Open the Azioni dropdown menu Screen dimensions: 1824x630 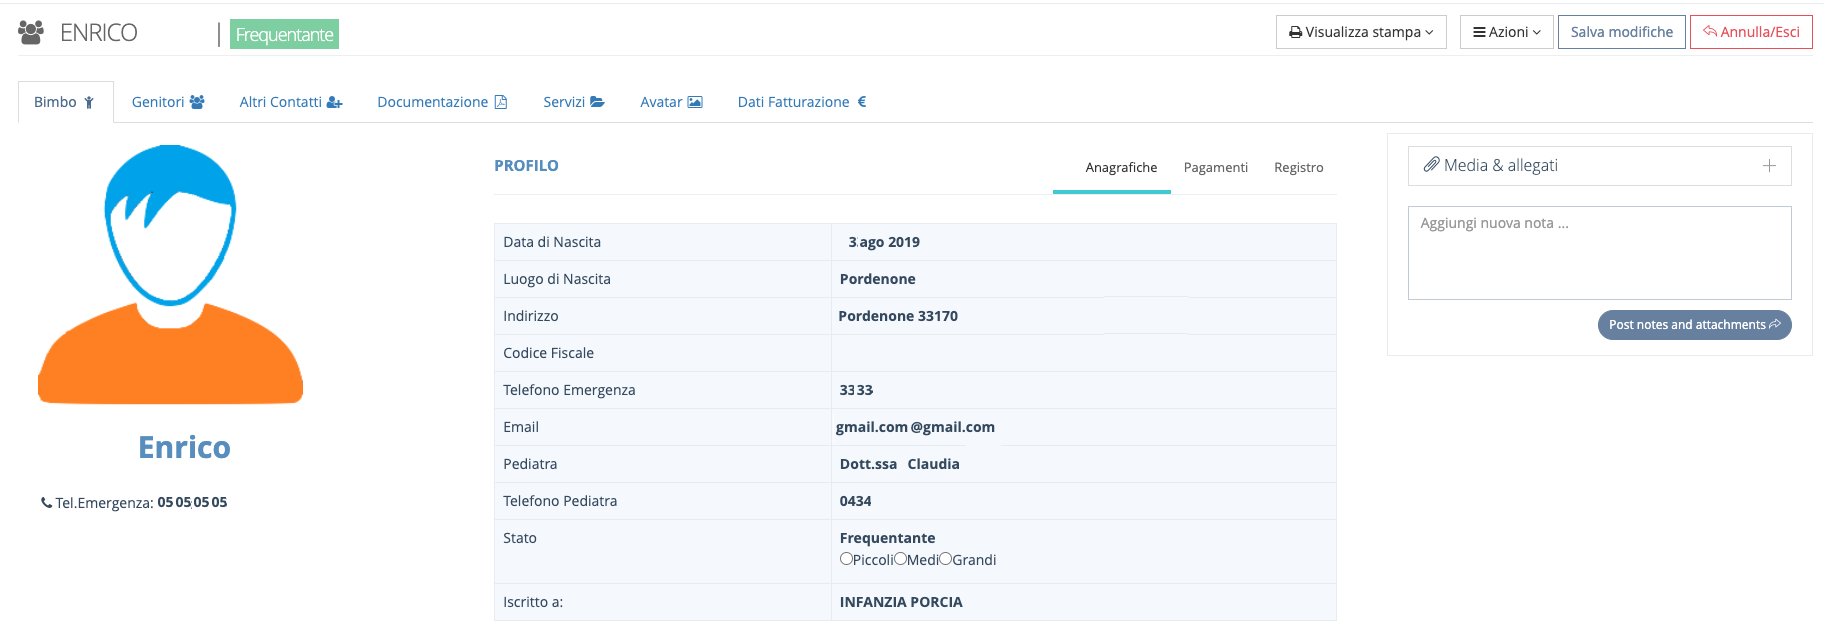pyautogui.click(x=1506, y=32)
